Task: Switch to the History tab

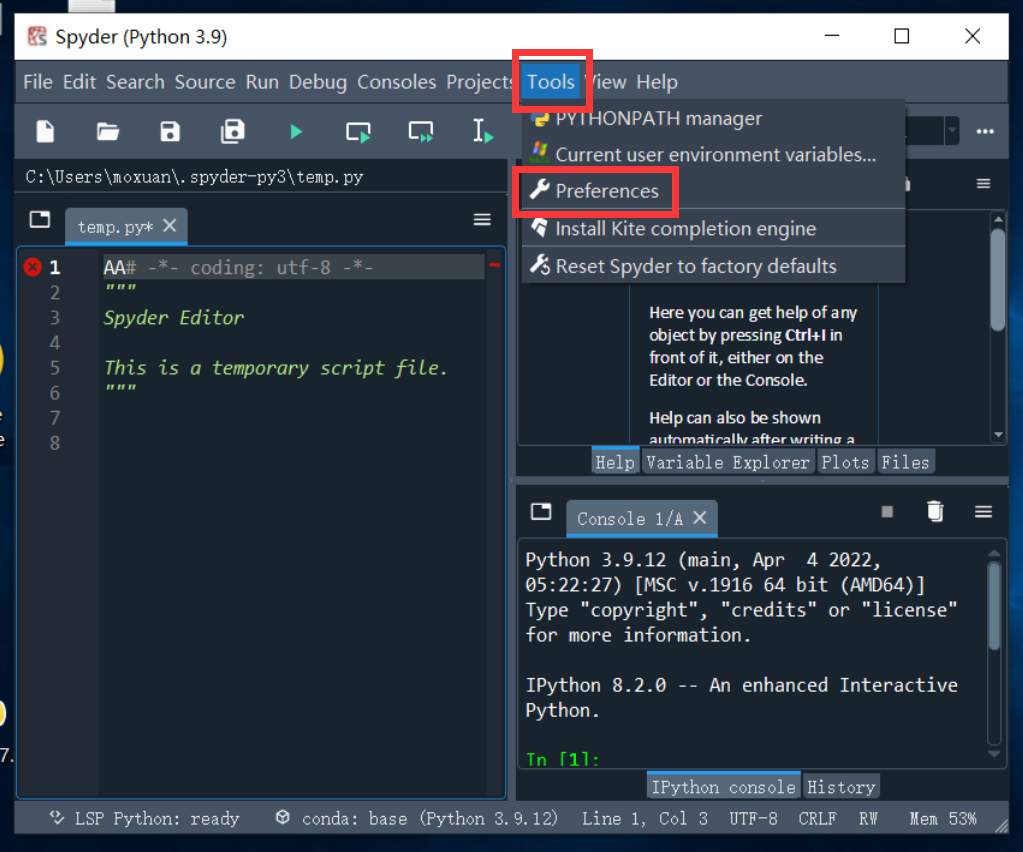Action: pyautogui.click(x=841, y=786)
